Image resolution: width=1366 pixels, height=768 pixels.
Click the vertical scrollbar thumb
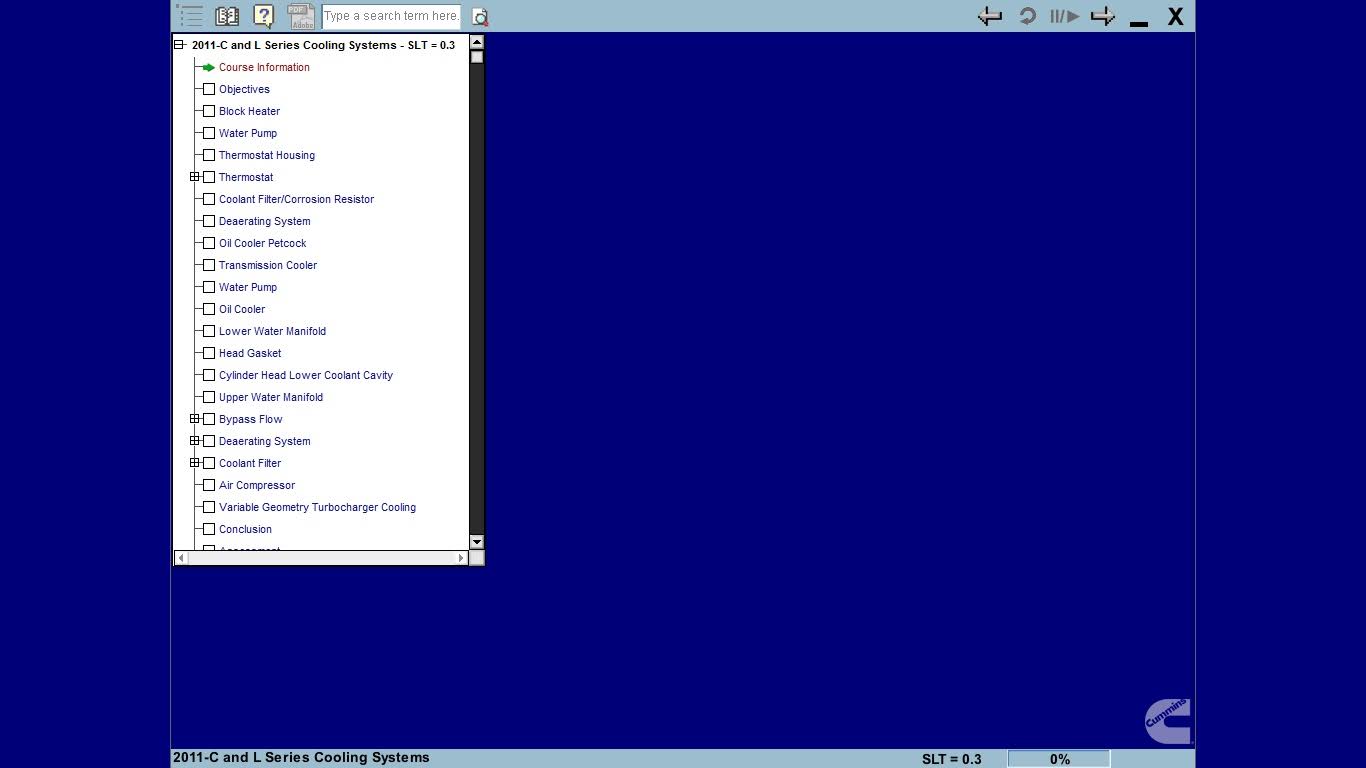click(x=477, y=57)
